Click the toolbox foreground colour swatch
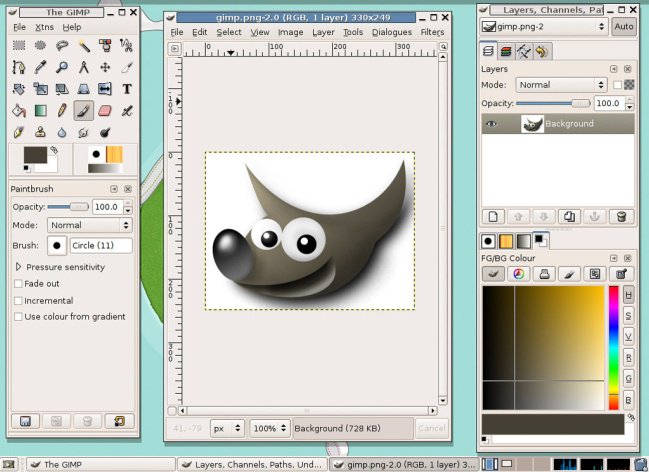This screenshot has width=649, height=472. pyautogui.click(x=35, y=154)
